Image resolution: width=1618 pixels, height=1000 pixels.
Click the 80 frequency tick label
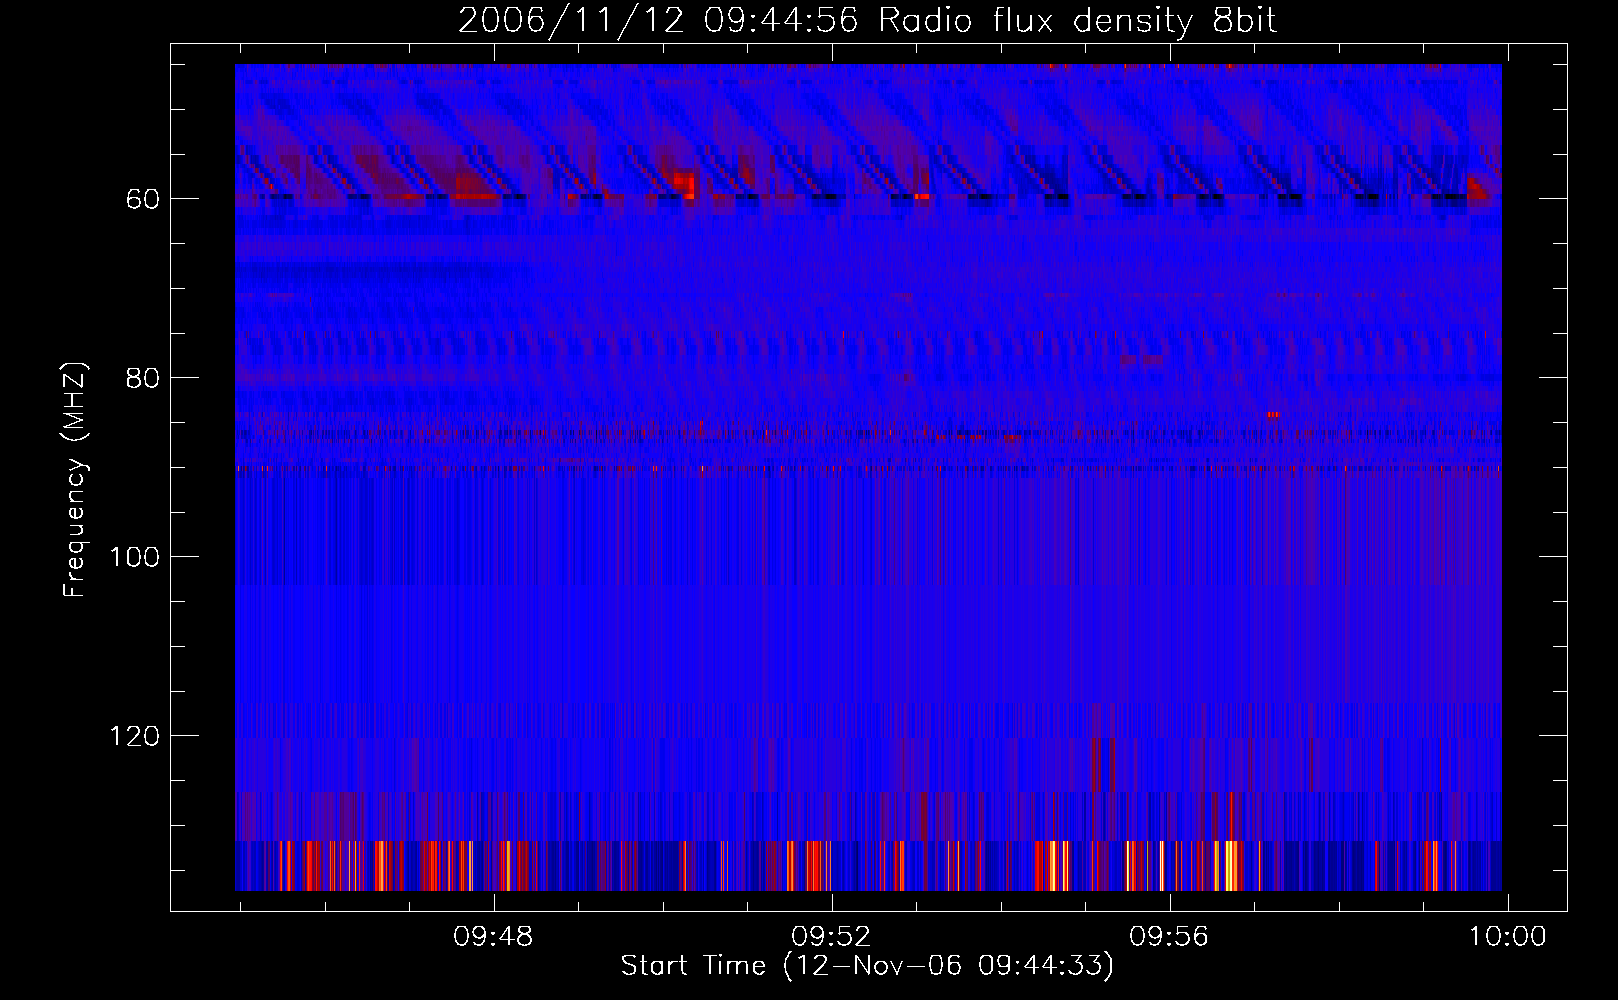point(143,379)
